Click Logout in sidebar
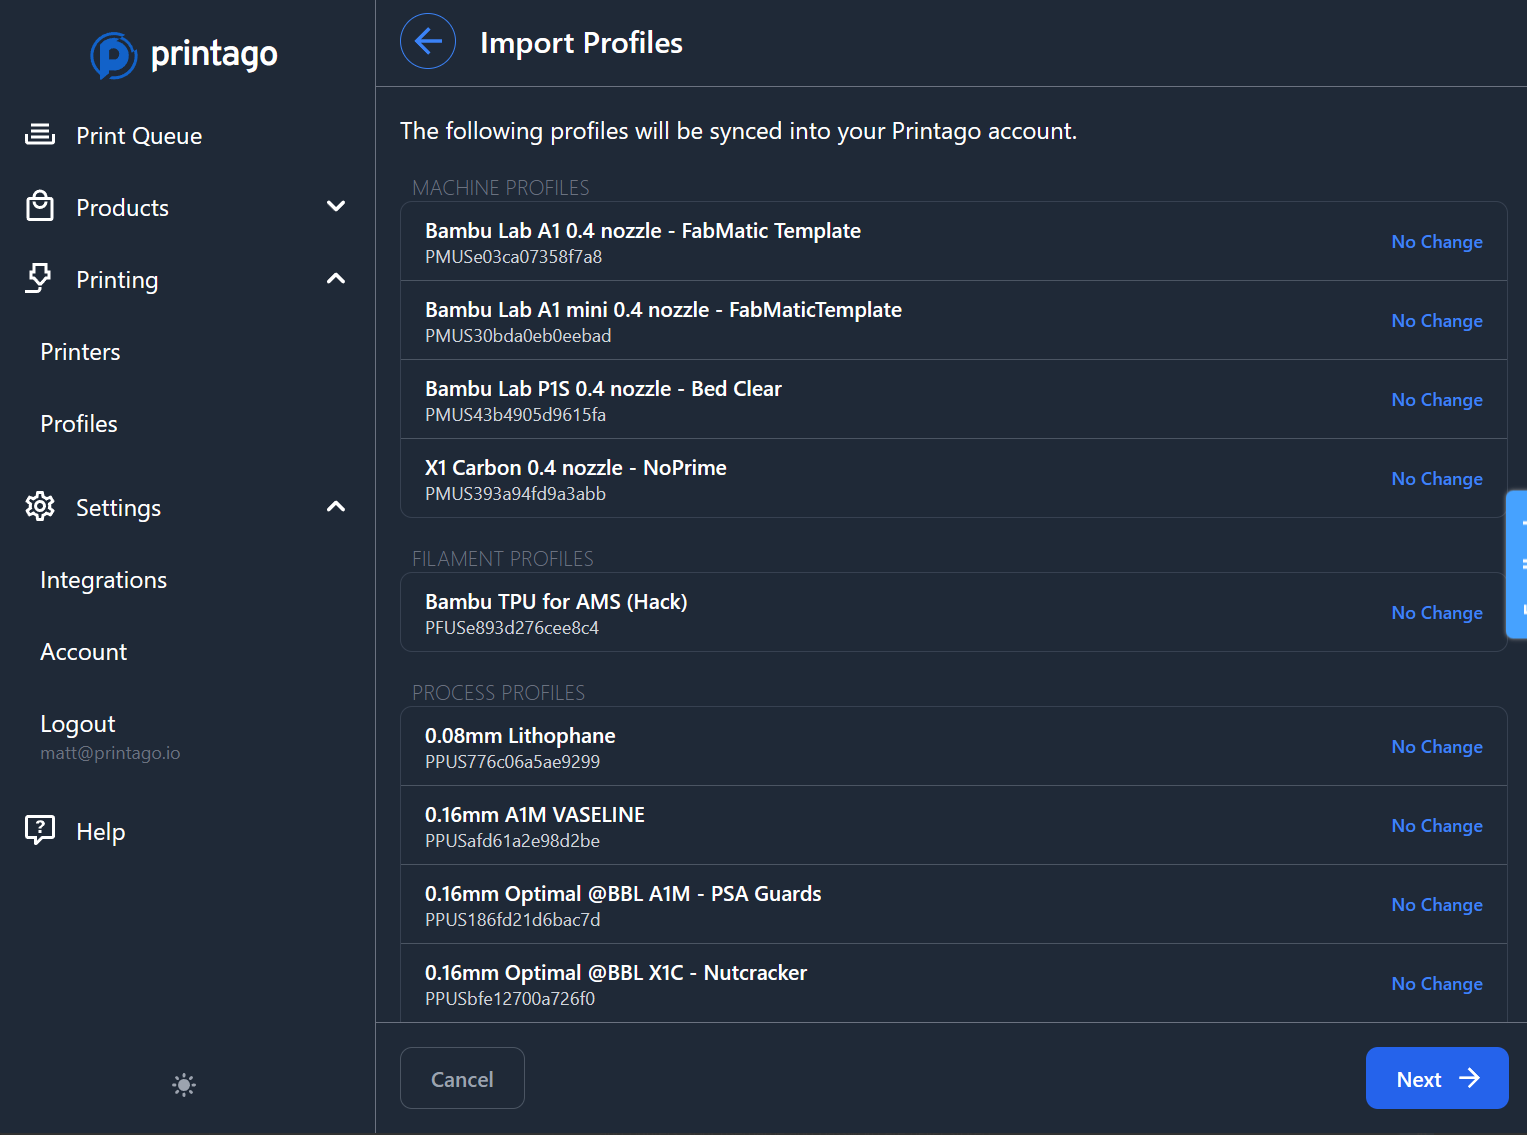This screenshot has height=1135, width=1527. pos(78,724)
